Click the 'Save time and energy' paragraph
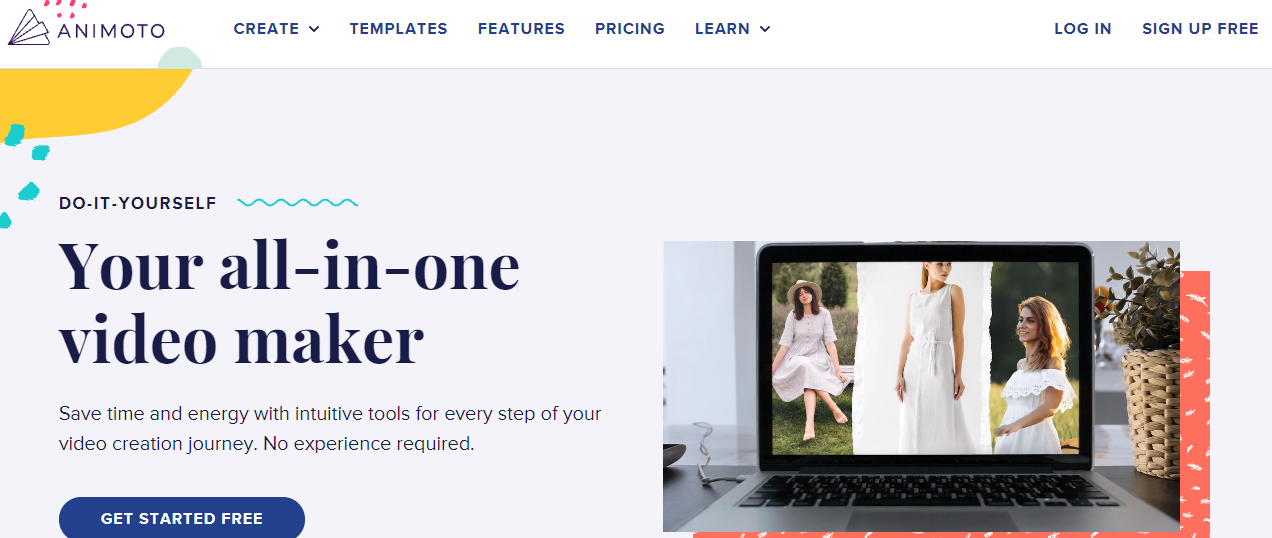The width and height of the screenshot is (1272, 538). click(330, 428)
